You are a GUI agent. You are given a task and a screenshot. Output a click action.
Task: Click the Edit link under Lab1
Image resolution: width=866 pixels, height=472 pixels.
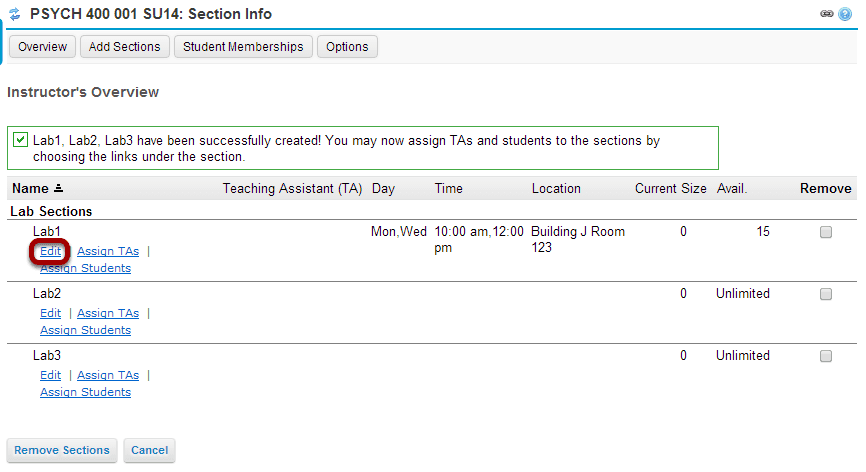click(50, 251)
